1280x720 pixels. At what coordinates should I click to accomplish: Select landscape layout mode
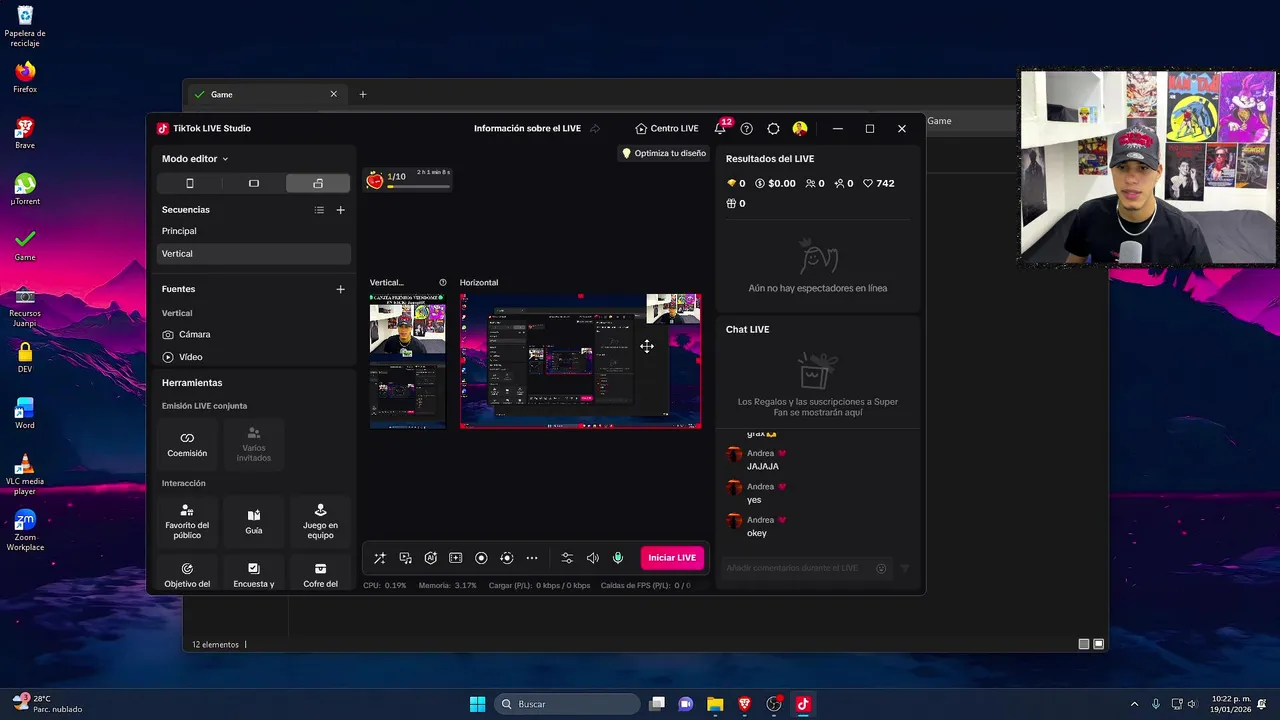pos(254,183)
